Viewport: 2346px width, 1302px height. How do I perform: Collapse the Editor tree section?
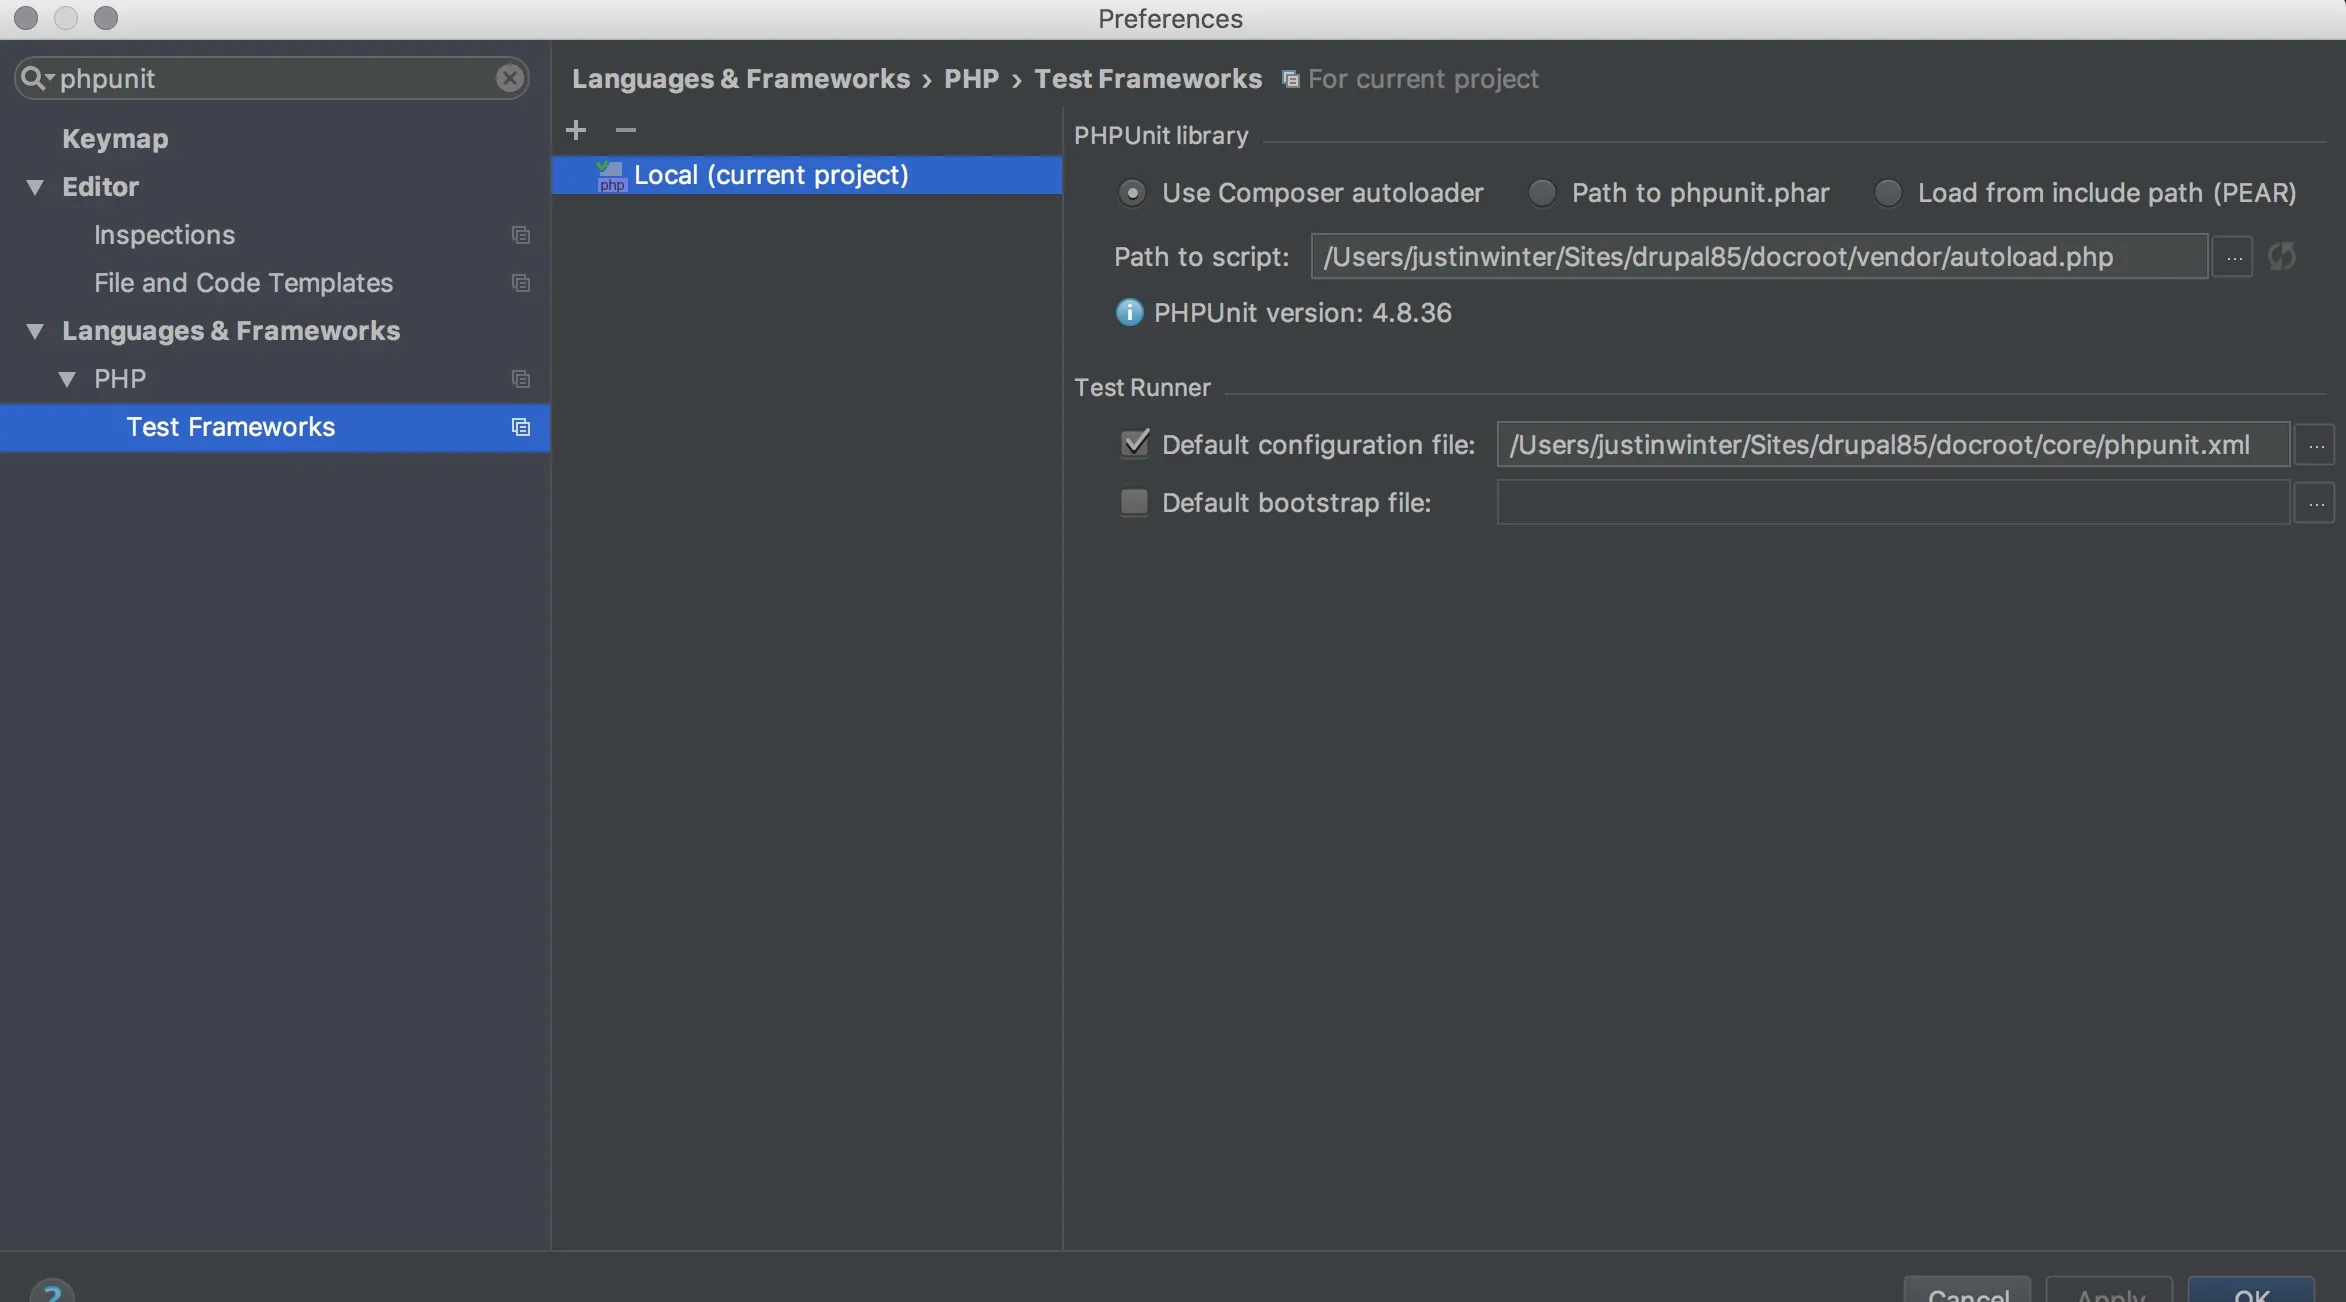click(x=36, y=187)
